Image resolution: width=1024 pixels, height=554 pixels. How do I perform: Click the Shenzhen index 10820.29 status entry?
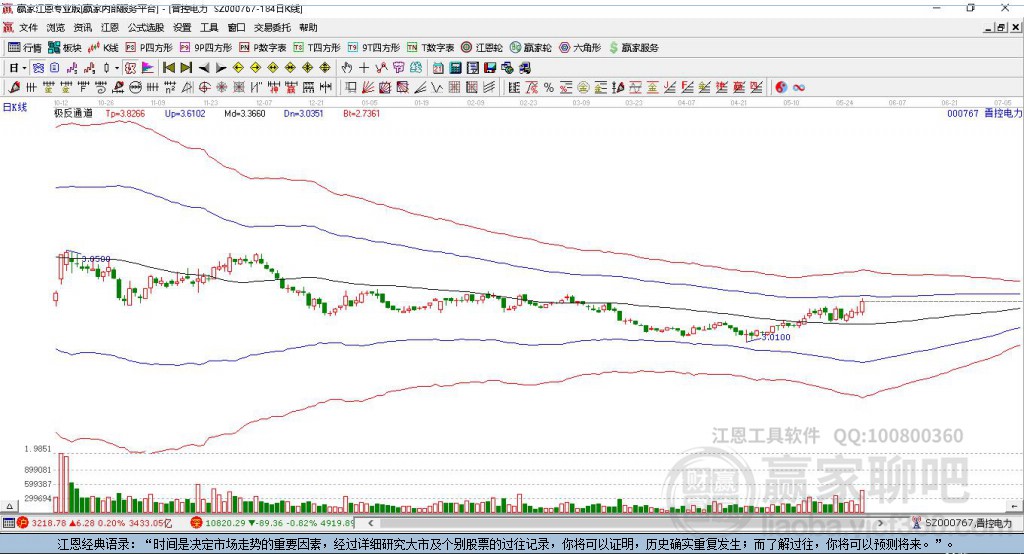coord(273,523)
